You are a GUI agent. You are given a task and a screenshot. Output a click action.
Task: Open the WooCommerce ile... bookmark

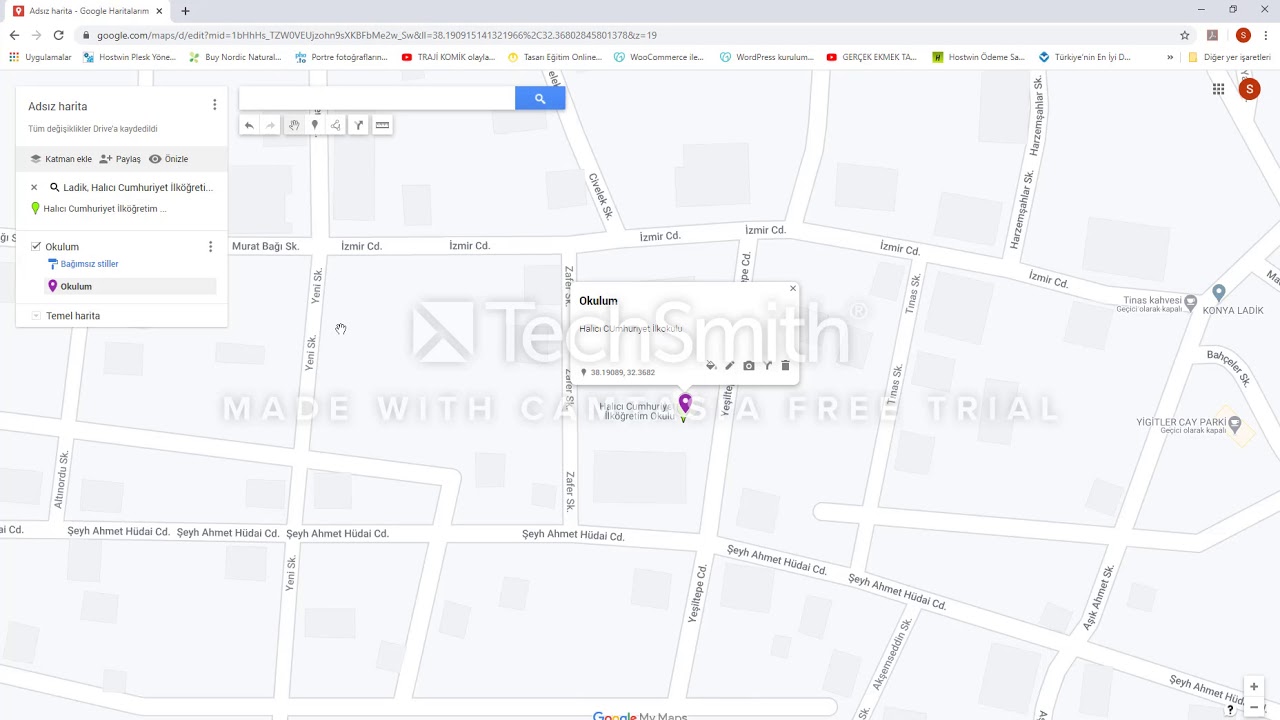click(x=660, y=57)
